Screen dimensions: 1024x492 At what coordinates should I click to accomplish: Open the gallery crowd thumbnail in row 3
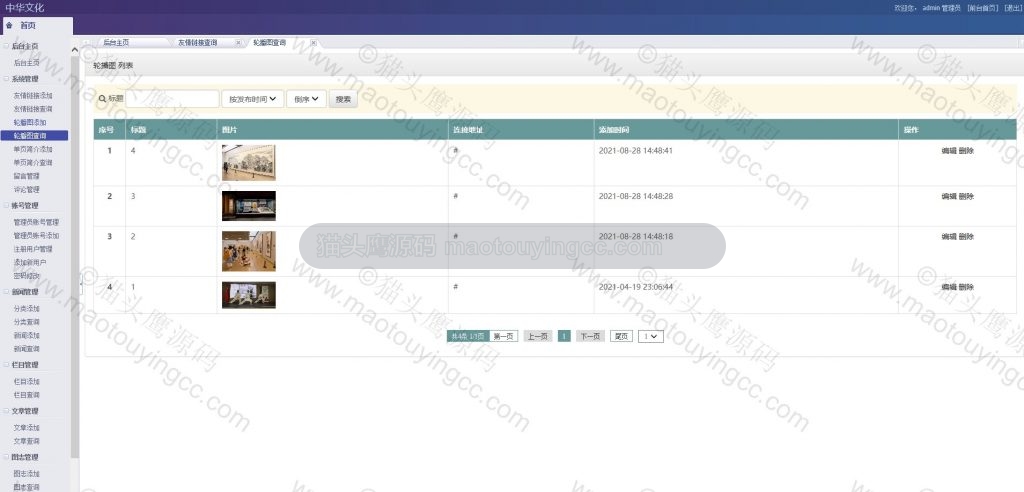pyautogui.click(x=249, y=251)
